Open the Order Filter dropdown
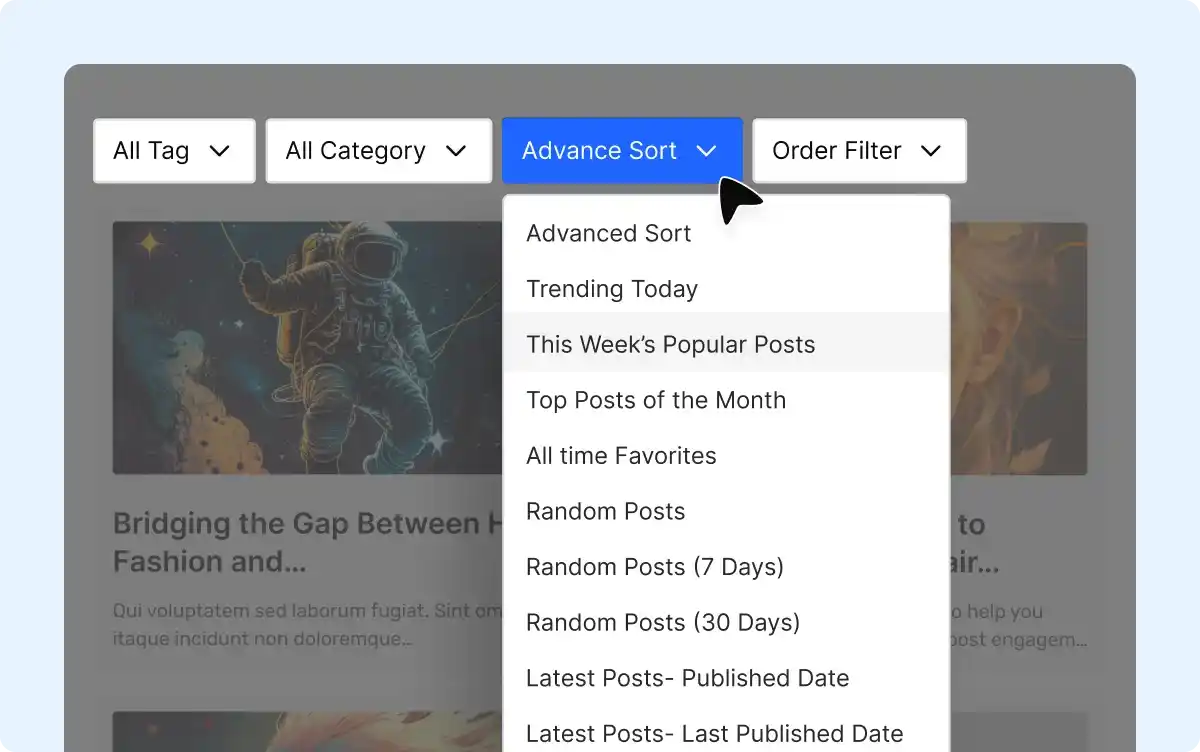Viewport: 1200px width, 752px height. [x=858, y=151]
